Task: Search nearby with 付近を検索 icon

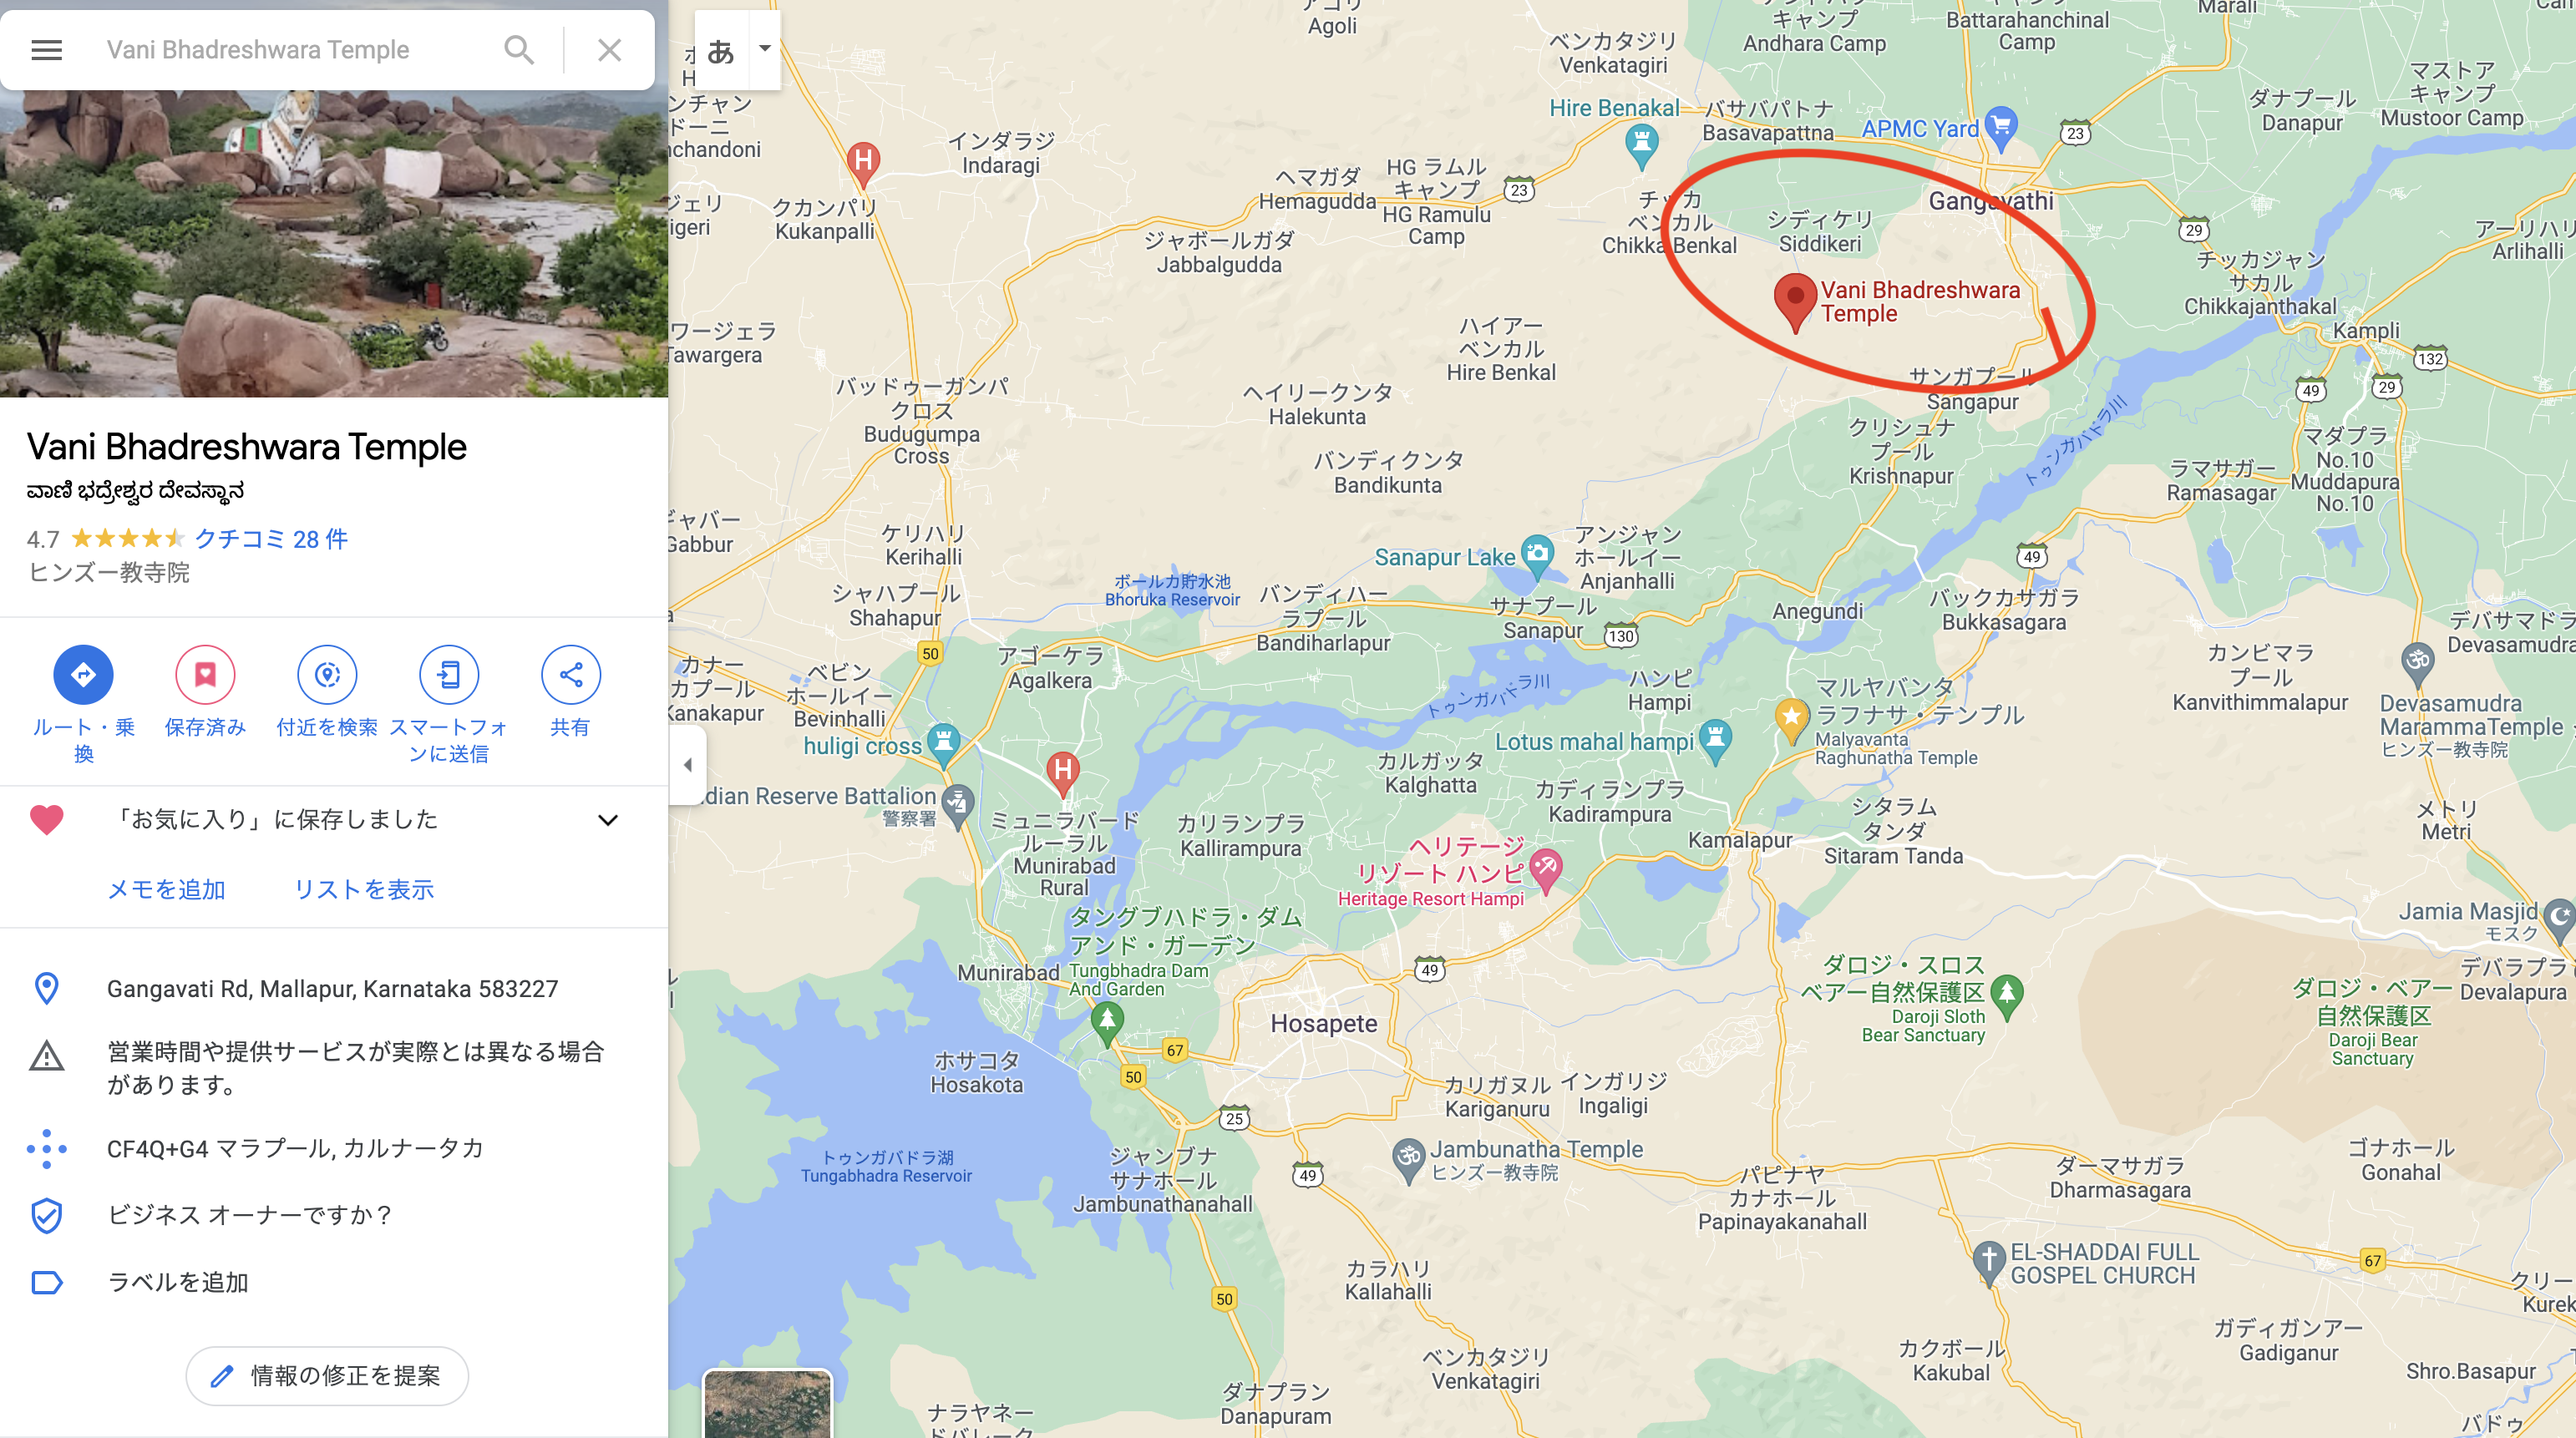Action: (x=327, y=675)
